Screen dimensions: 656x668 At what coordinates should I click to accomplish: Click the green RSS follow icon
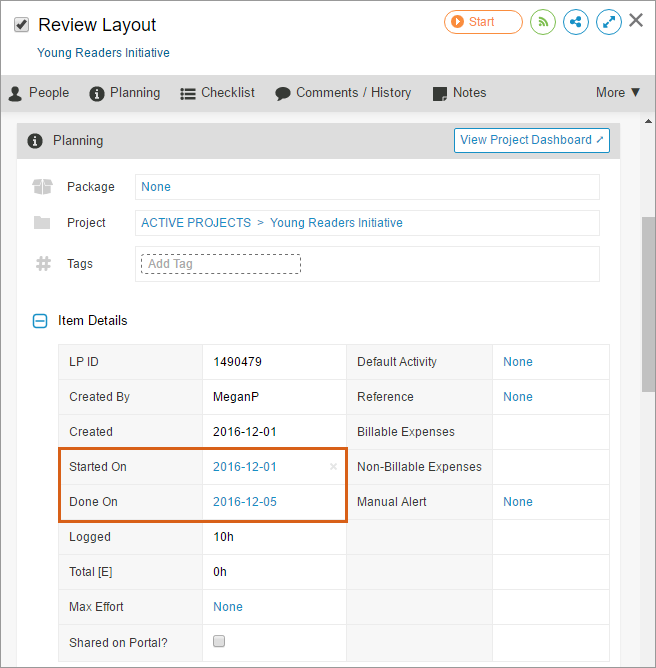click(543, 22)
